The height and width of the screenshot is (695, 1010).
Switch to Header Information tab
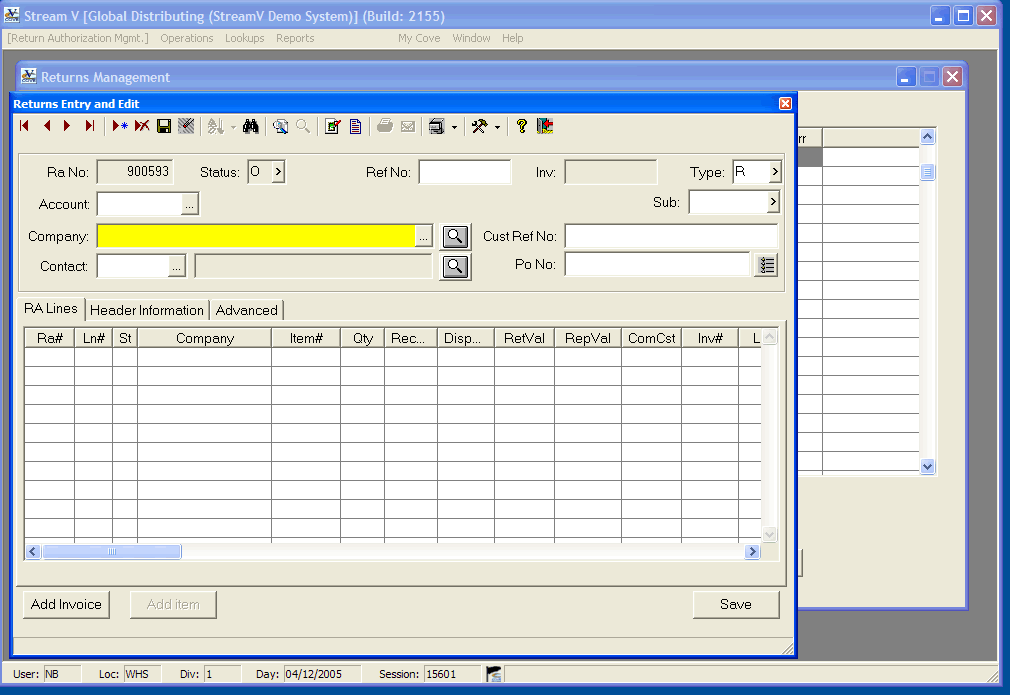click(x=147, y=310)
